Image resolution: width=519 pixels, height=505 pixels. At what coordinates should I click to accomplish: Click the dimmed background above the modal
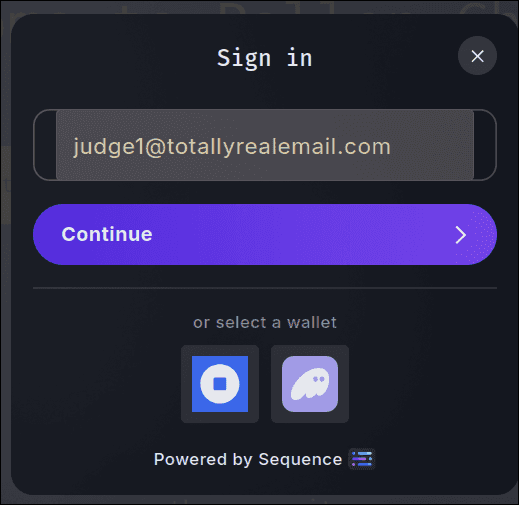[259, 6]
